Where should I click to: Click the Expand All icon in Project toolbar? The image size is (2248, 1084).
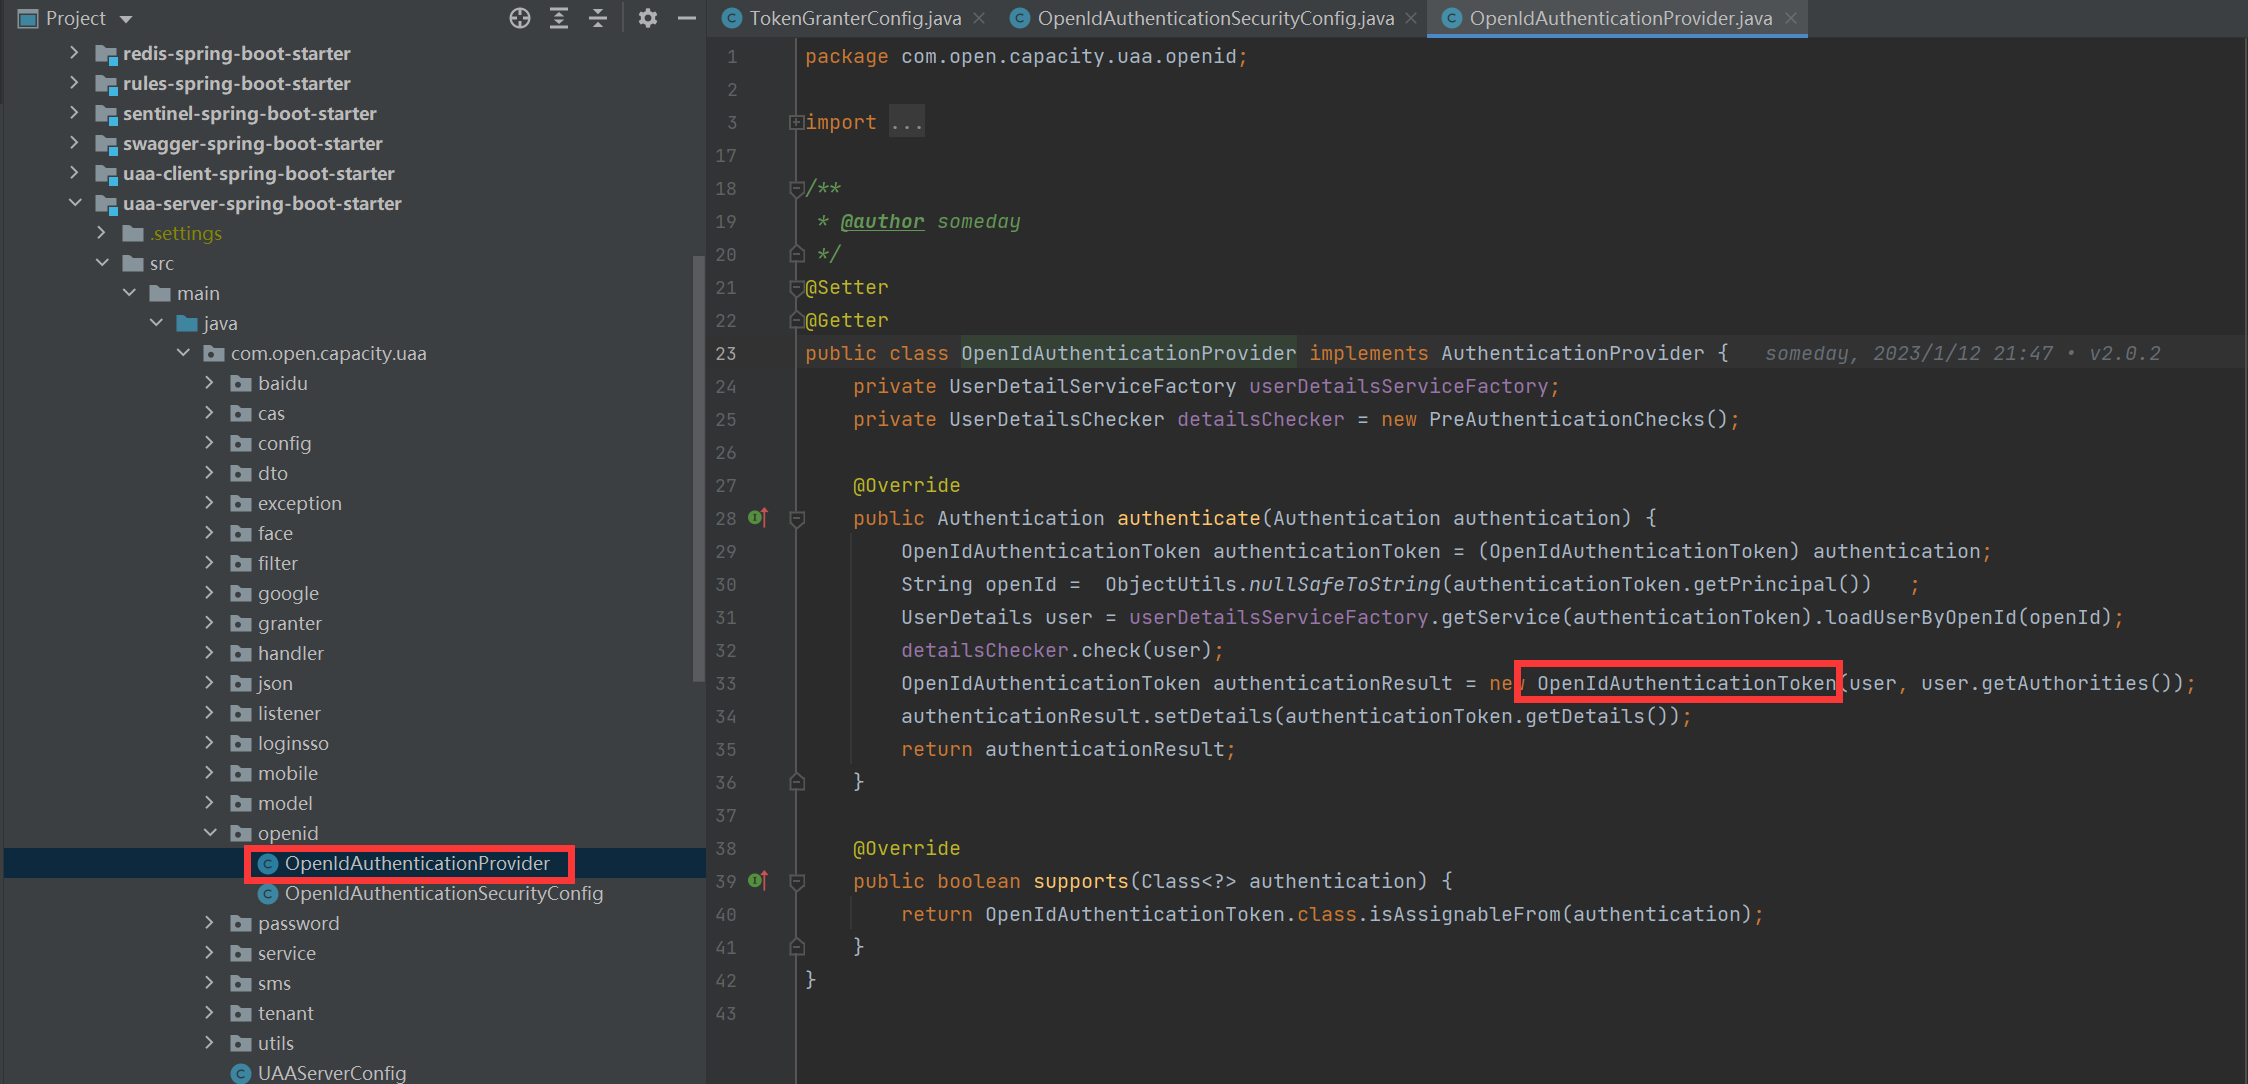(559, 18)
